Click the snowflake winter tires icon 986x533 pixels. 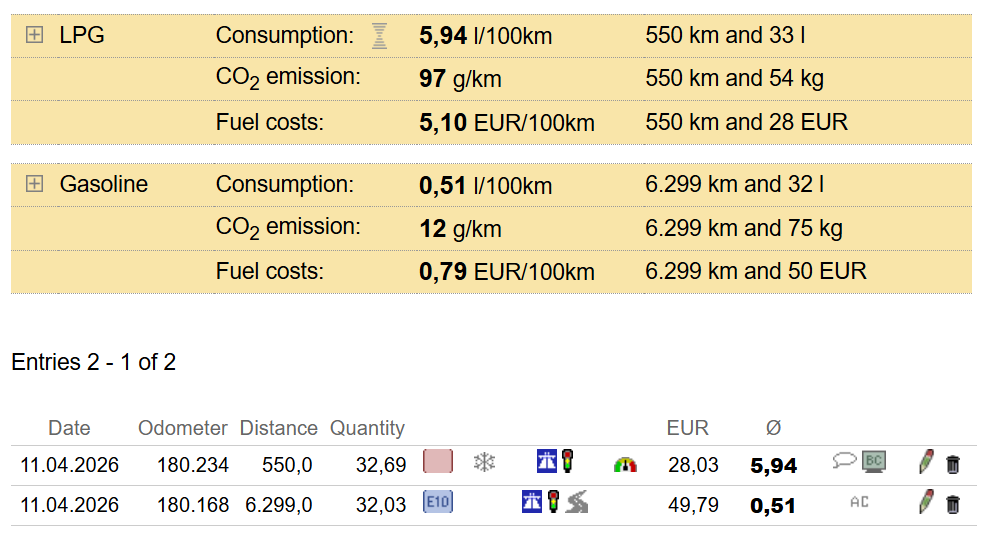tap(484, 463)
